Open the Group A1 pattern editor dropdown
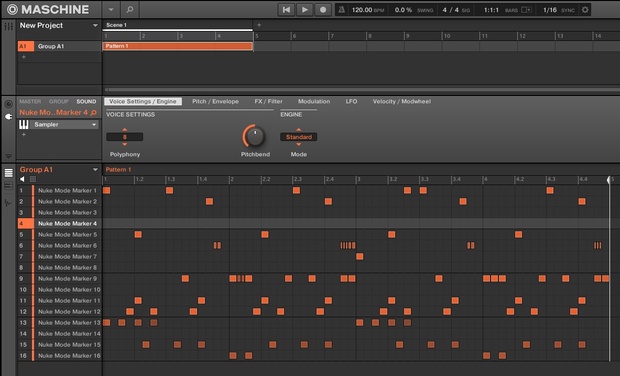Image resolution: width=620 pixels, height=376 pixels. point(95,170)
